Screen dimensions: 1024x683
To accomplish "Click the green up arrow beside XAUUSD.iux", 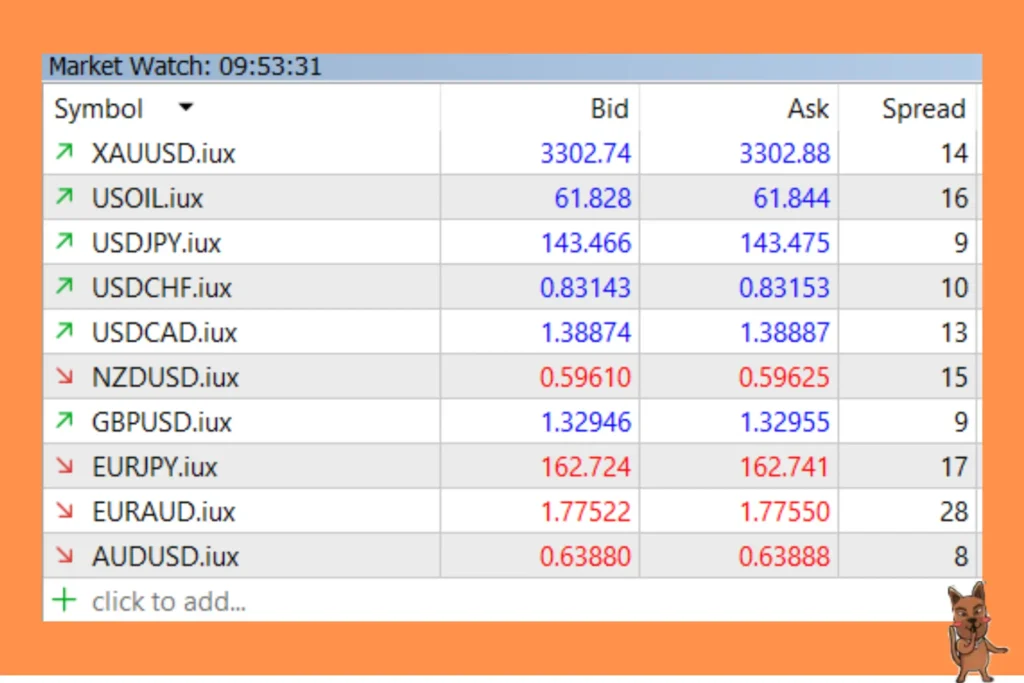I will point(65,153).
